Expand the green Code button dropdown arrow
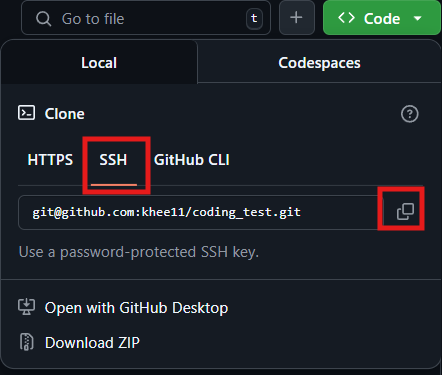 click(418, 18)
